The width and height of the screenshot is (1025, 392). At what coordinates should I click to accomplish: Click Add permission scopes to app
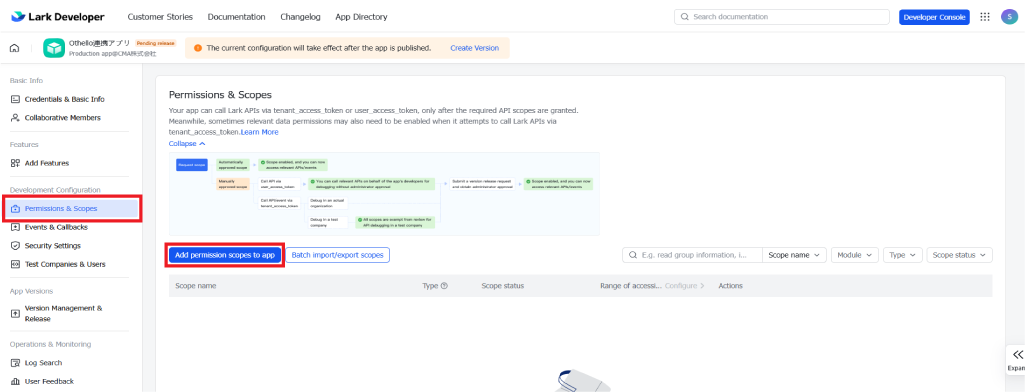tap(225, 255)
